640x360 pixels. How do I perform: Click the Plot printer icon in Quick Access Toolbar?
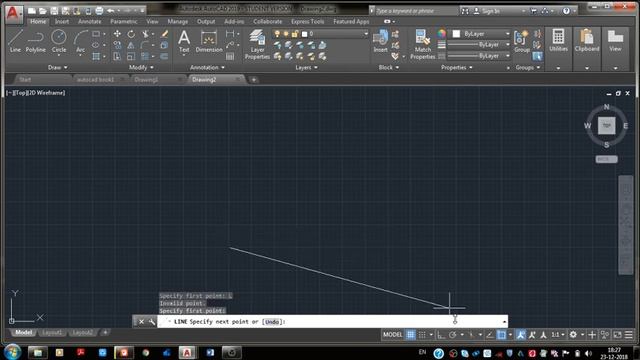(x=99, y=11)
